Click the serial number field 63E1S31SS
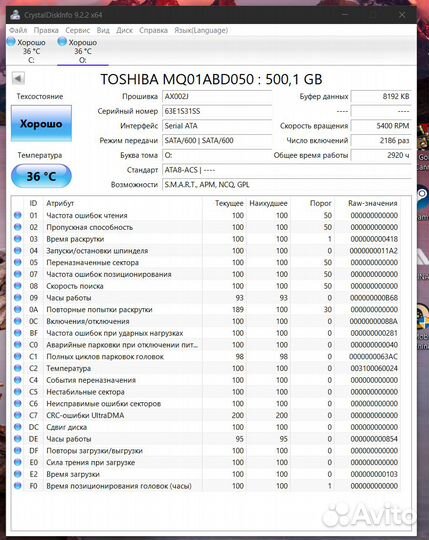The height and width of the screenshot is (540, 429). (217, 111)
